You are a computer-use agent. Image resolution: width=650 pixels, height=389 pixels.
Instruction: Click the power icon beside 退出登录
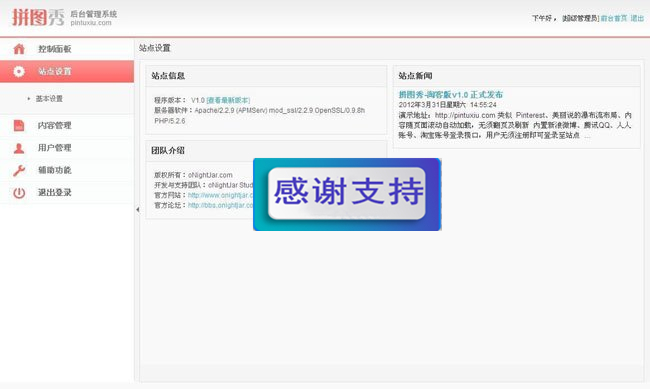coord(19,193)
